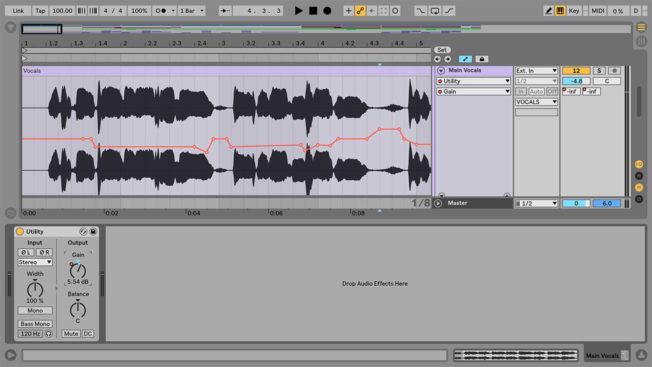Image resolution: width=652 pixels, height=367 pixels.
Task: Jump to the next locator
Action: click(447, 59)
